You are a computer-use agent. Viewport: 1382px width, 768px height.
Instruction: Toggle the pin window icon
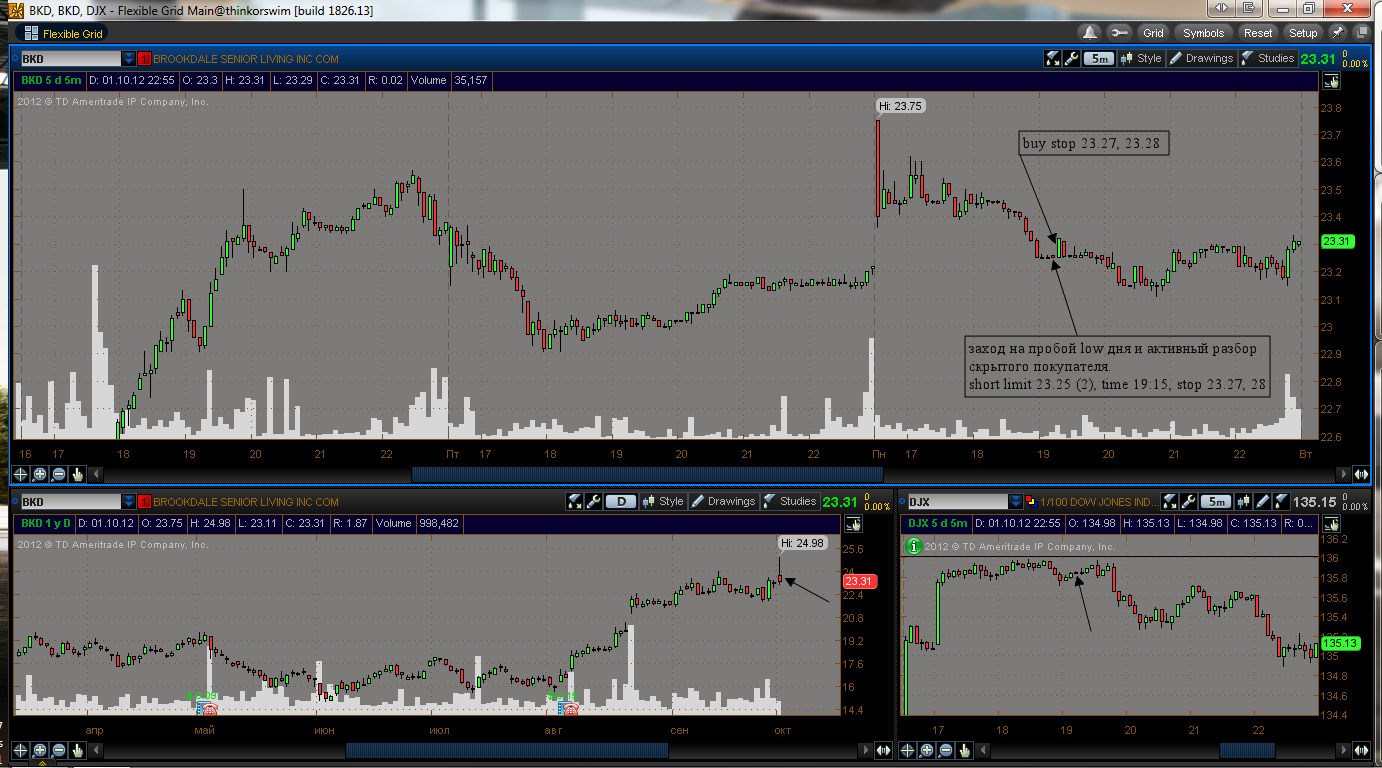(x=1337, y=32)
